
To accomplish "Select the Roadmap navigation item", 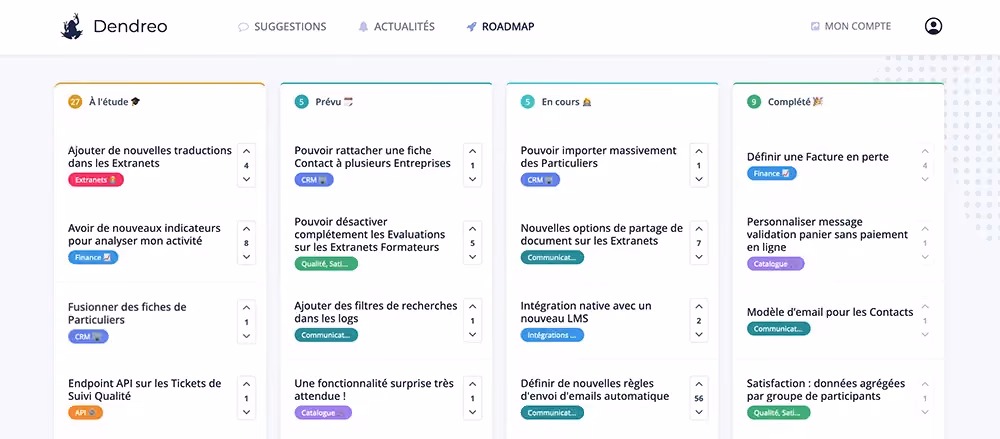I will (501, 27).
